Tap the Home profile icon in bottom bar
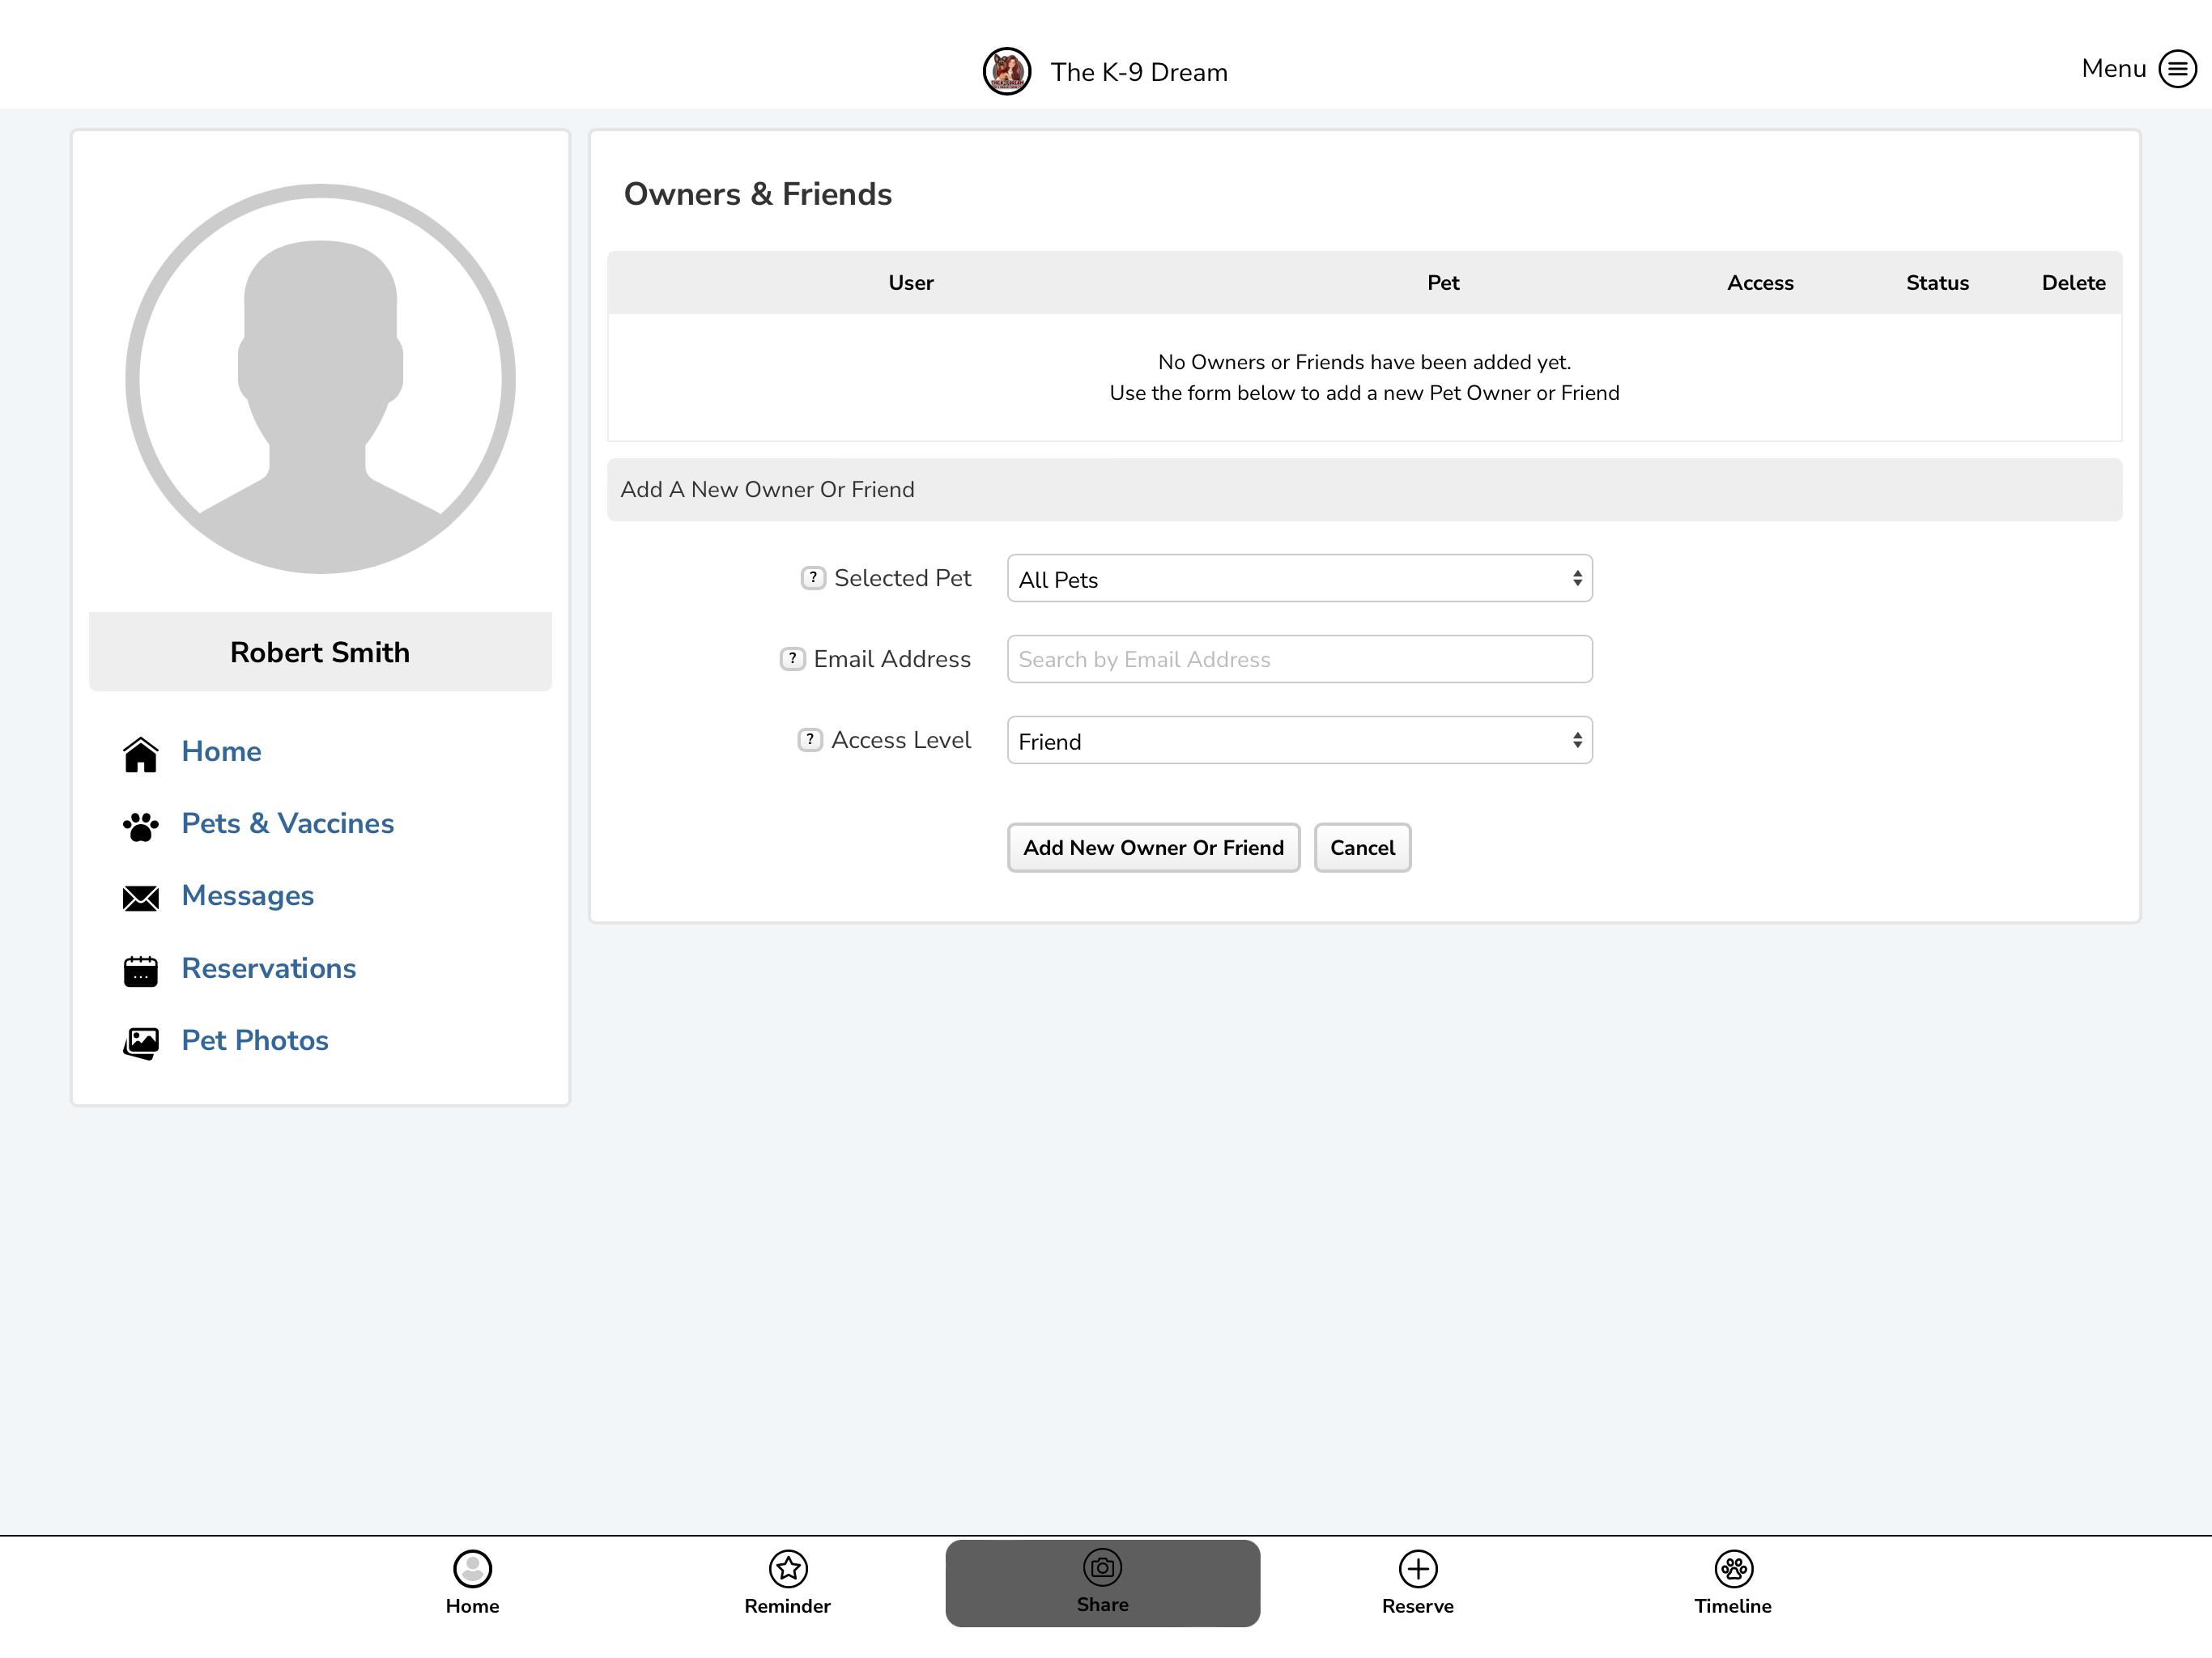 point(472,1568)
